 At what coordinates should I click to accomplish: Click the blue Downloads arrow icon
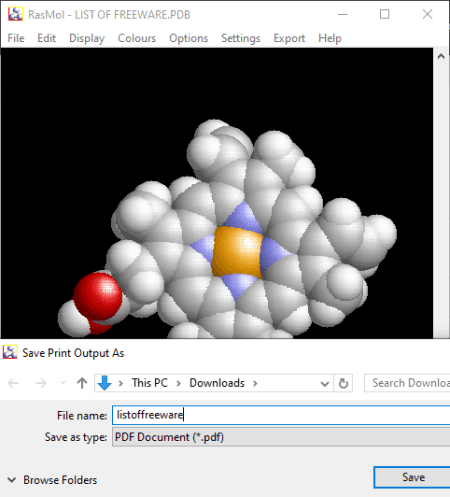[104, 383]
